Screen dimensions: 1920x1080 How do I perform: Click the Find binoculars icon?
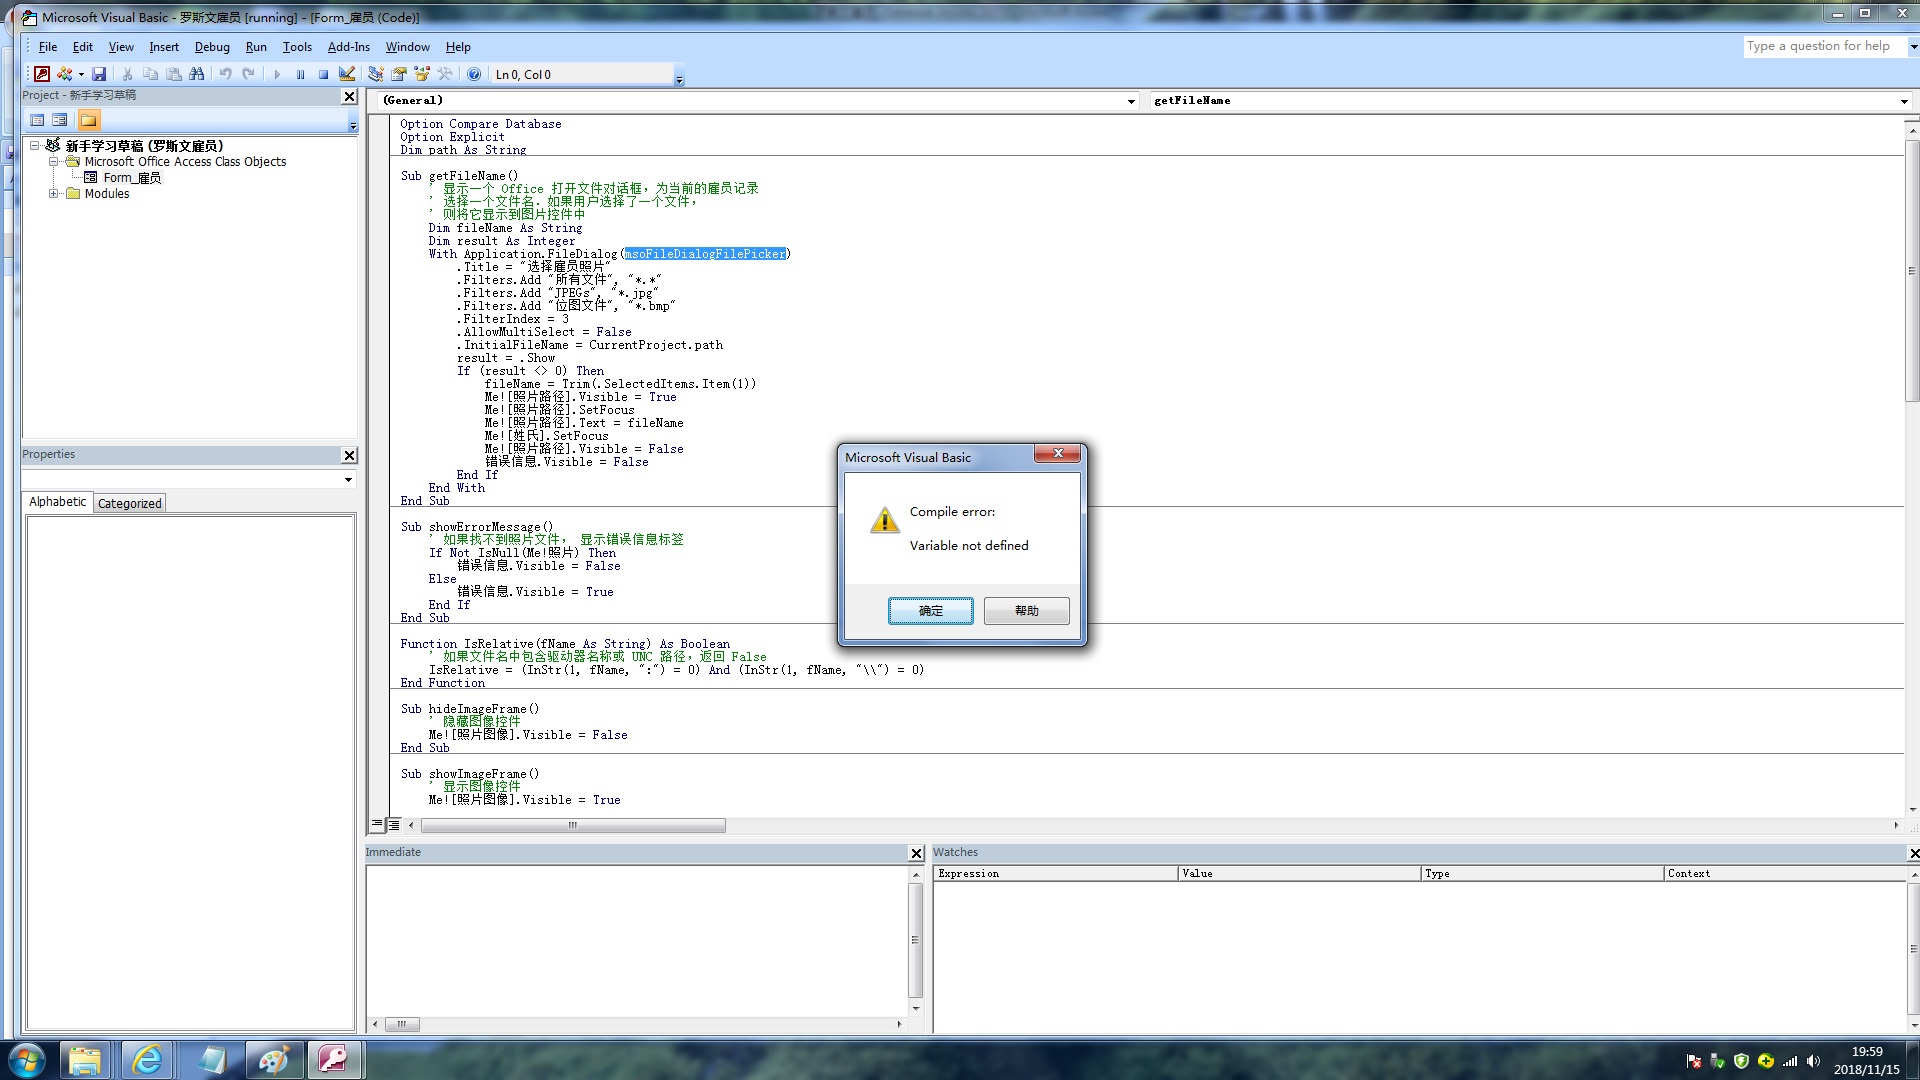pyautogui.click(x=196, y=74)
